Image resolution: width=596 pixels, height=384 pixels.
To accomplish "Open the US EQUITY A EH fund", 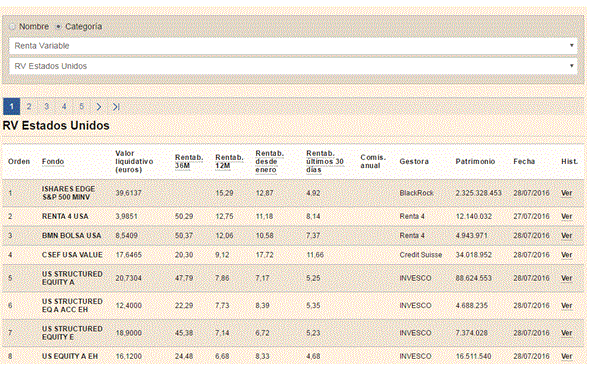I will [x=70, y=357].
